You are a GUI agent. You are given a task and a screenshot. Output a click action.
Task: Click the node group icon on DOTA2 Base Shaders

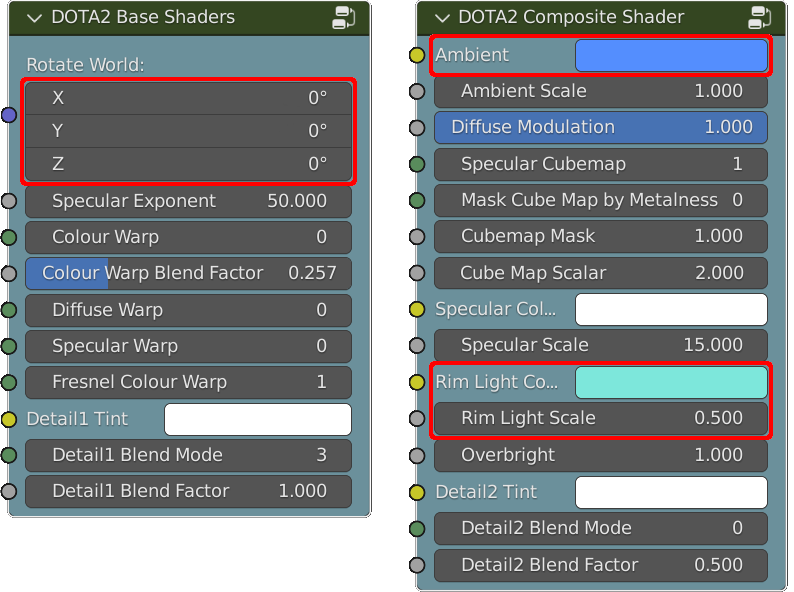pyautogui.click(x=343, y=17)
